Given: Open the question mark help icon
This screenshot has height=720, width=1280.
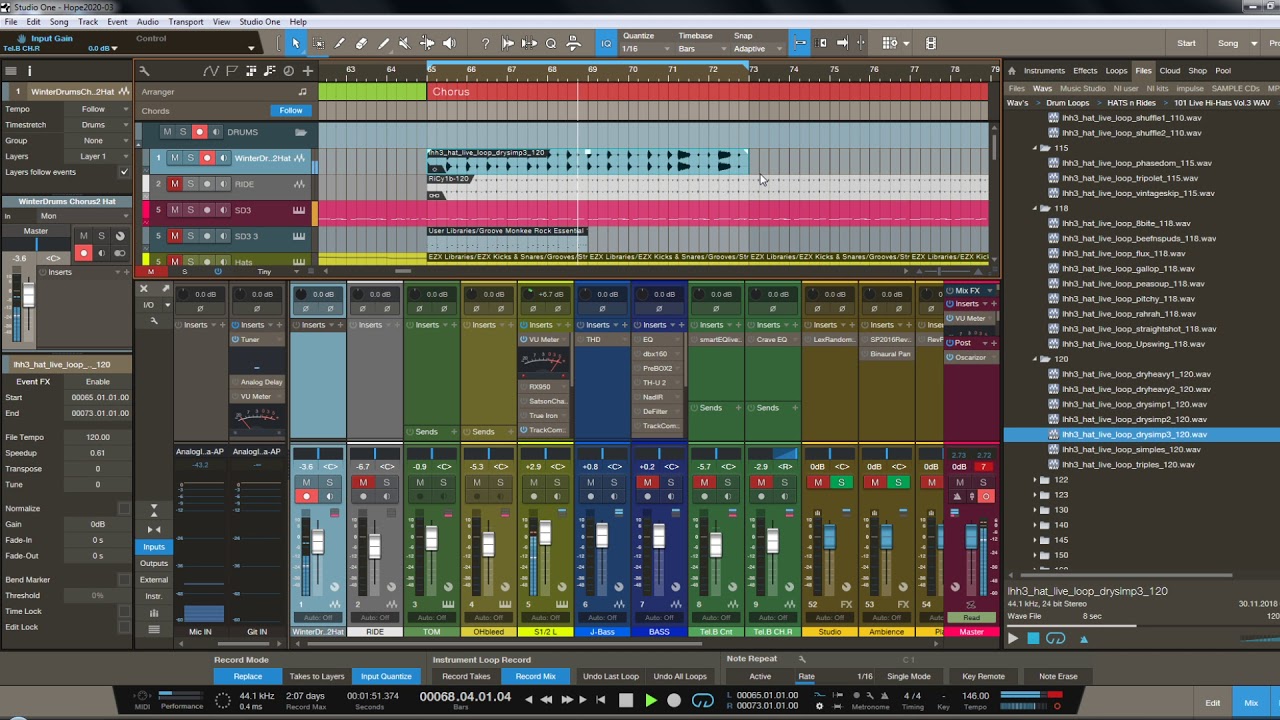Looking at the screenshot, I should pyautogui.click(x=485, y=43).
